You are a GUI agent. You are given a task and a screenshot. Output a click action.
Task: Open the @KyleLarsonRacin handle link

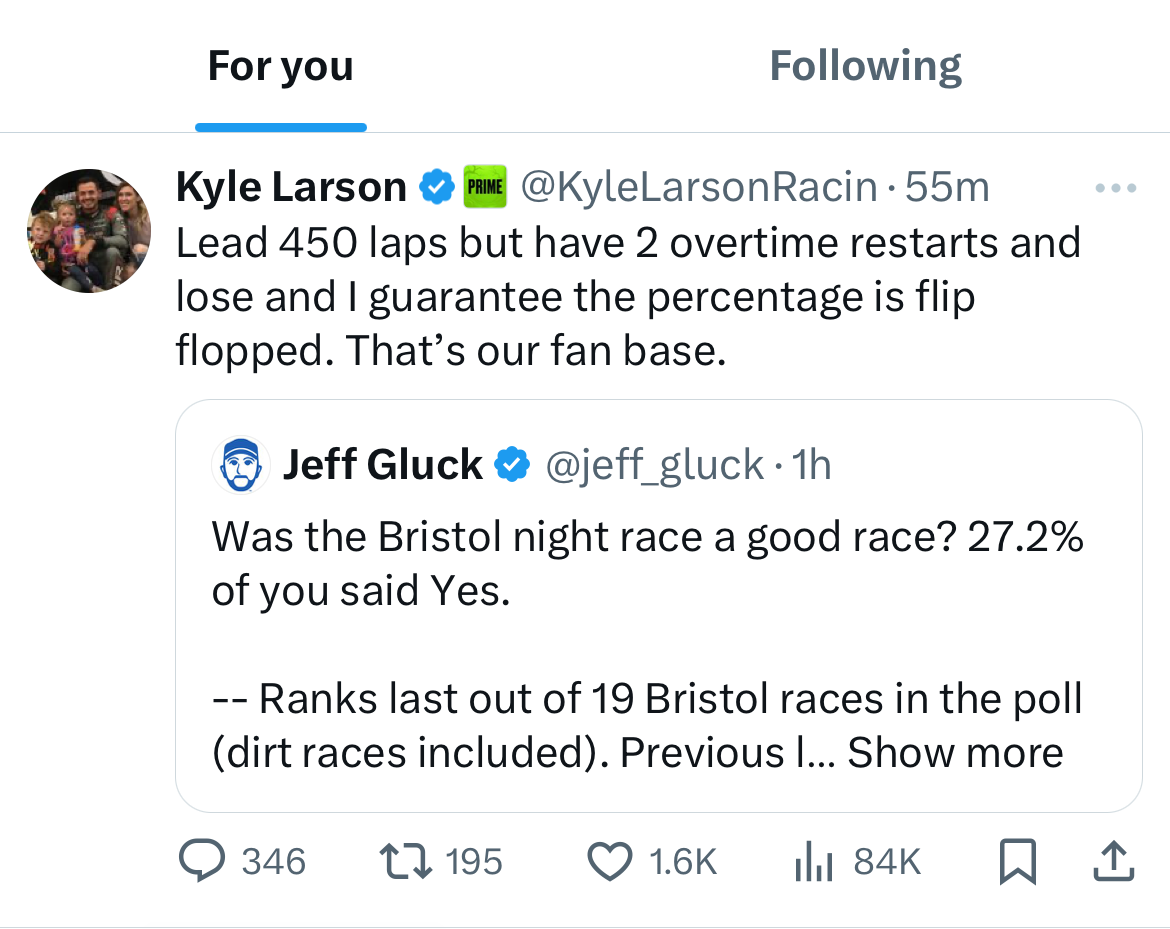tap(702, 187)
